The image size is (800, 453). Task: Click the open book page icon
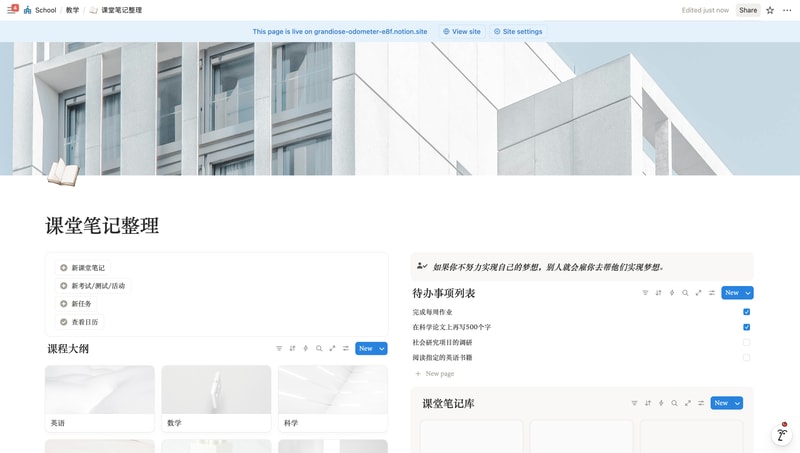click(x=63, y=172)
